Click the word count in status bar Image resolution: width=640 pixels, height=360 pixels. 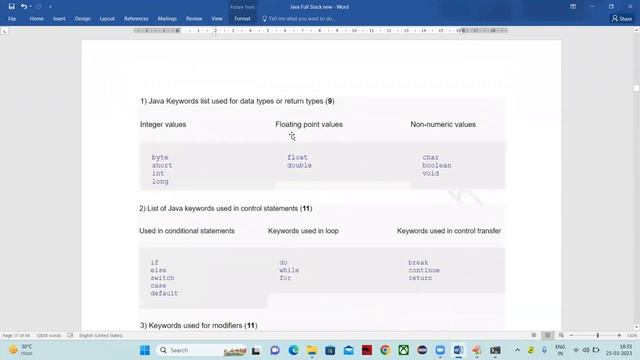(x=48, y=336)
